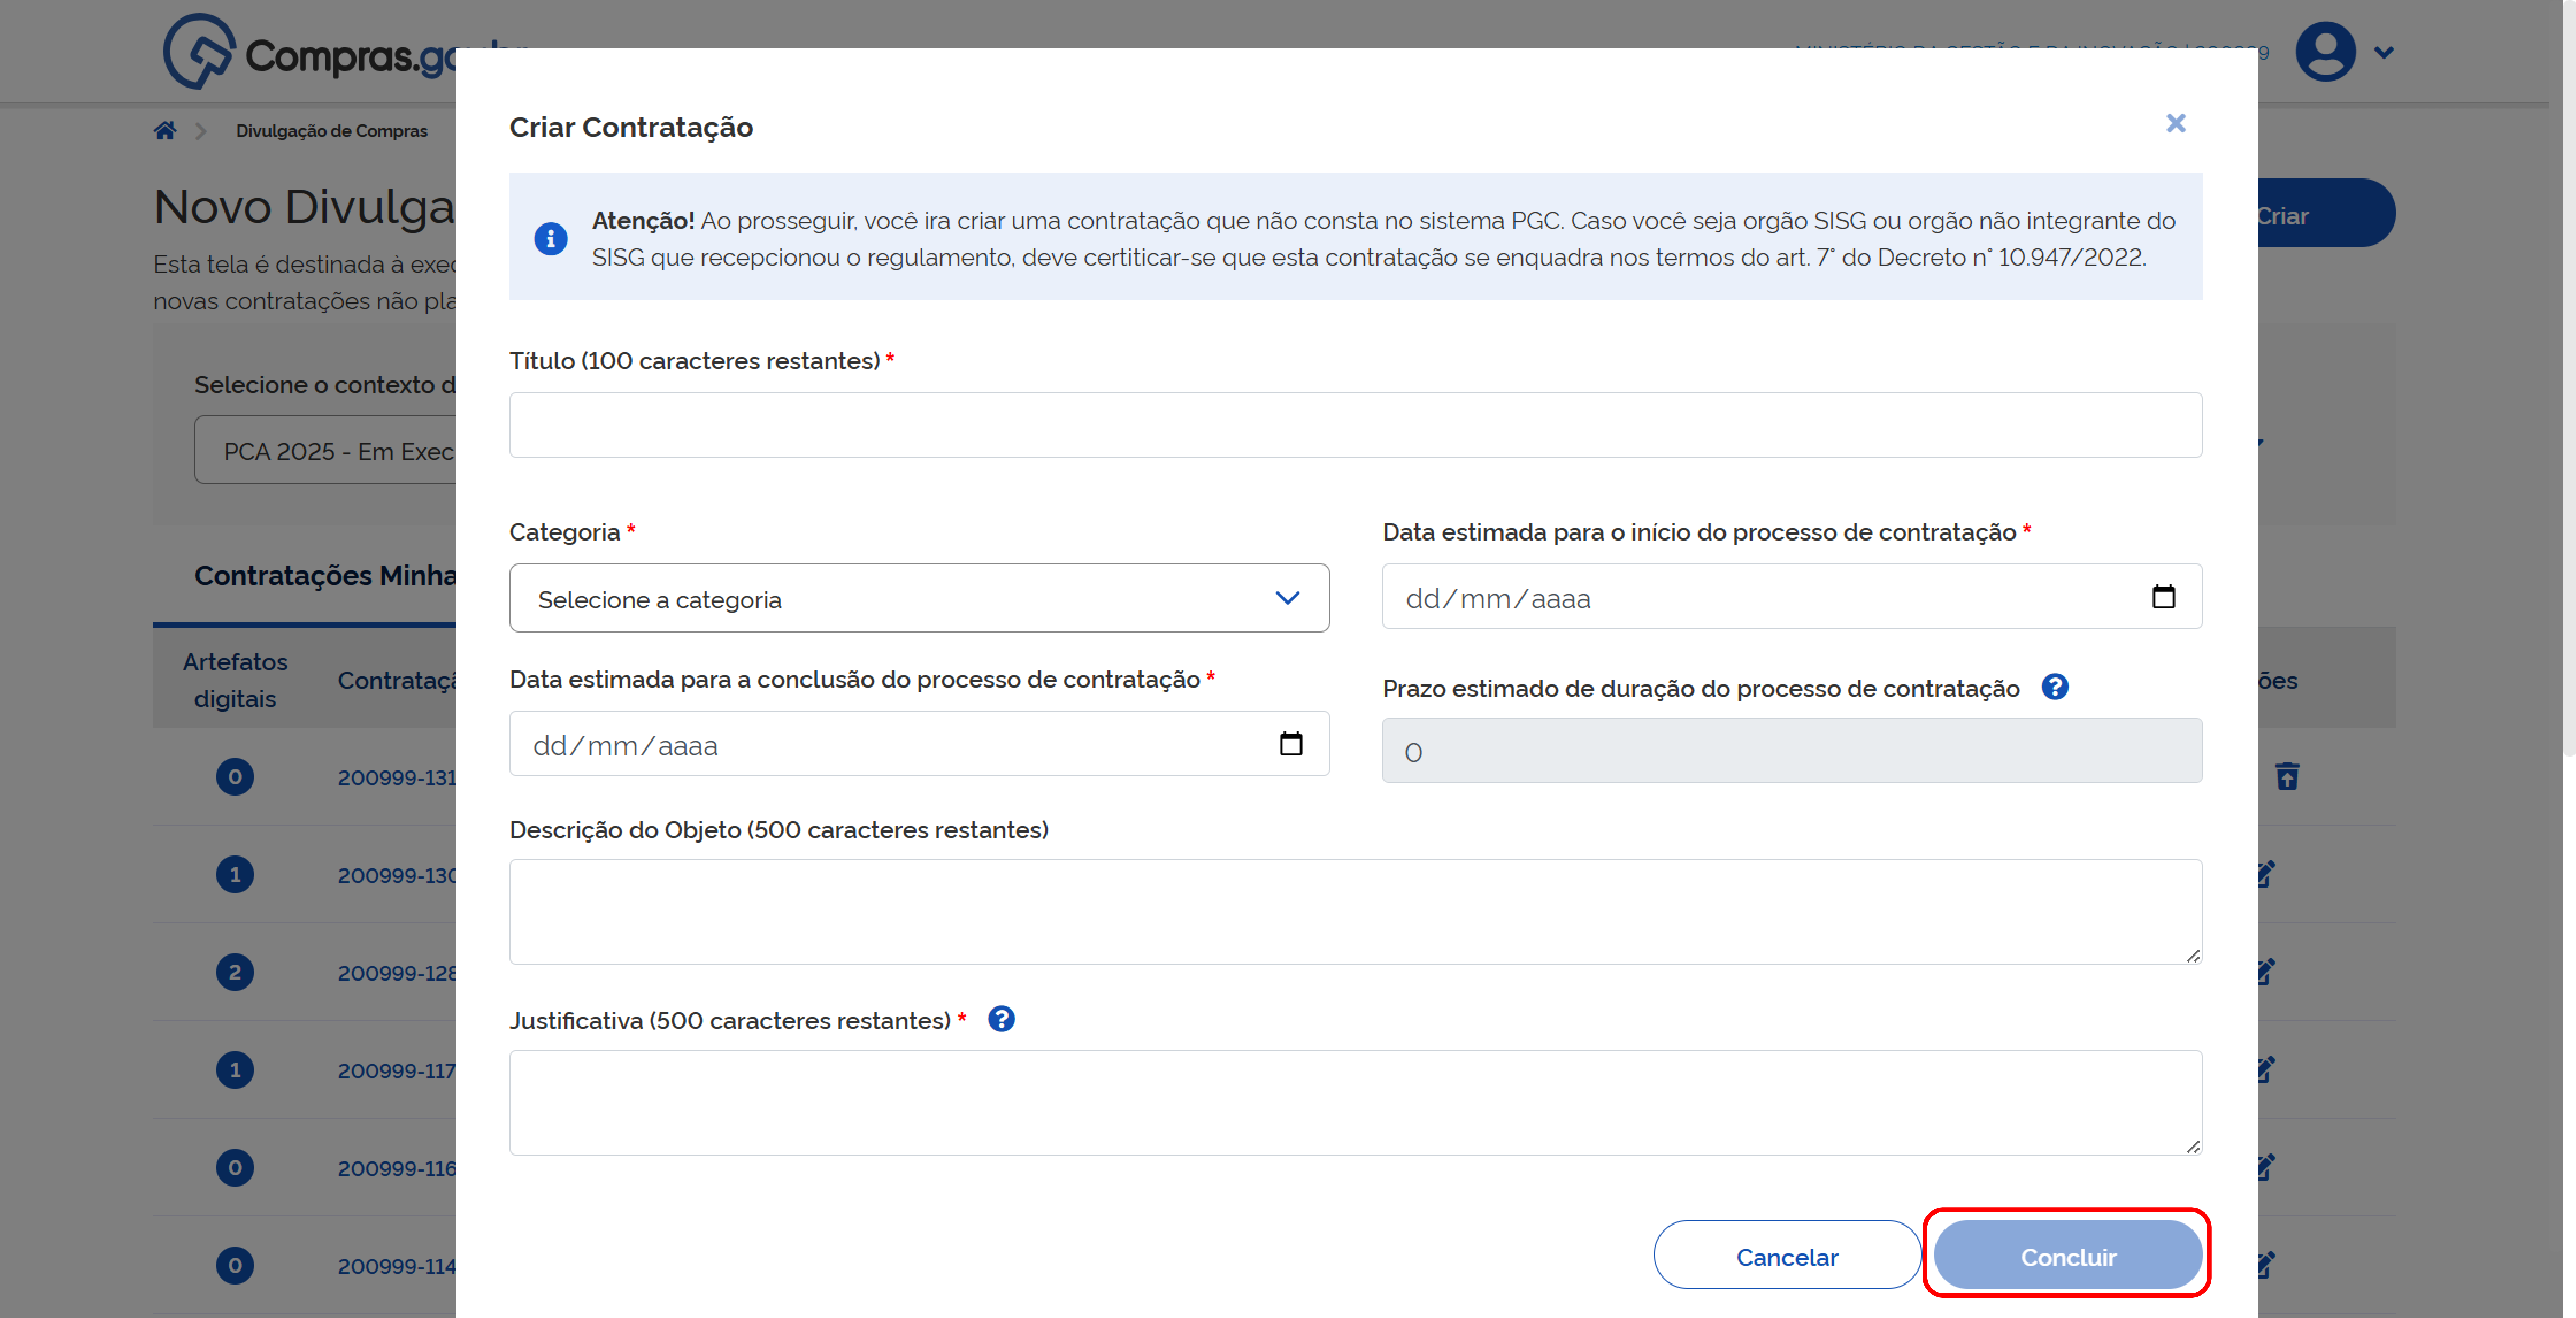The height and width of the screenshot is (1318, 2576).
Task: Click artefatos badge for 200999-114
Action: (235, 1266)
